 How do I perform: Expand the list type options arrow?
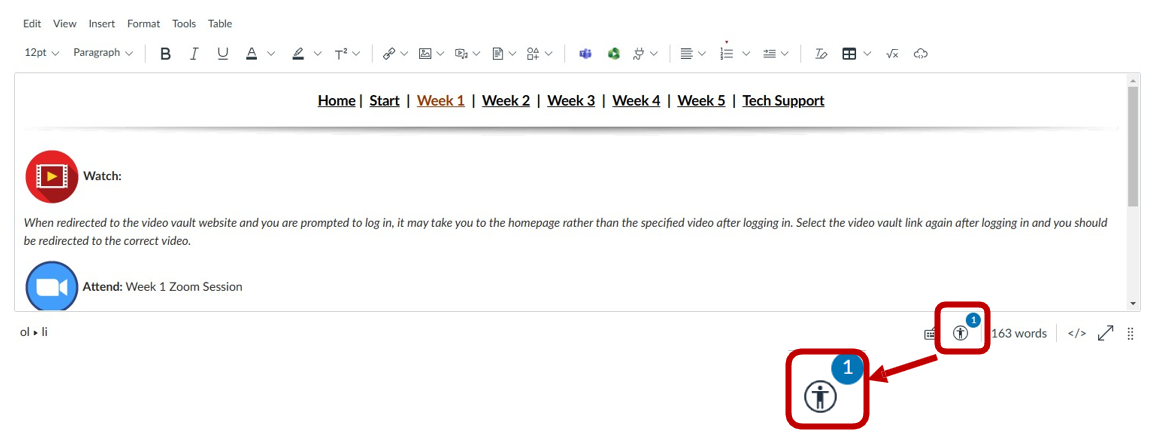click(x=745, y=54)
